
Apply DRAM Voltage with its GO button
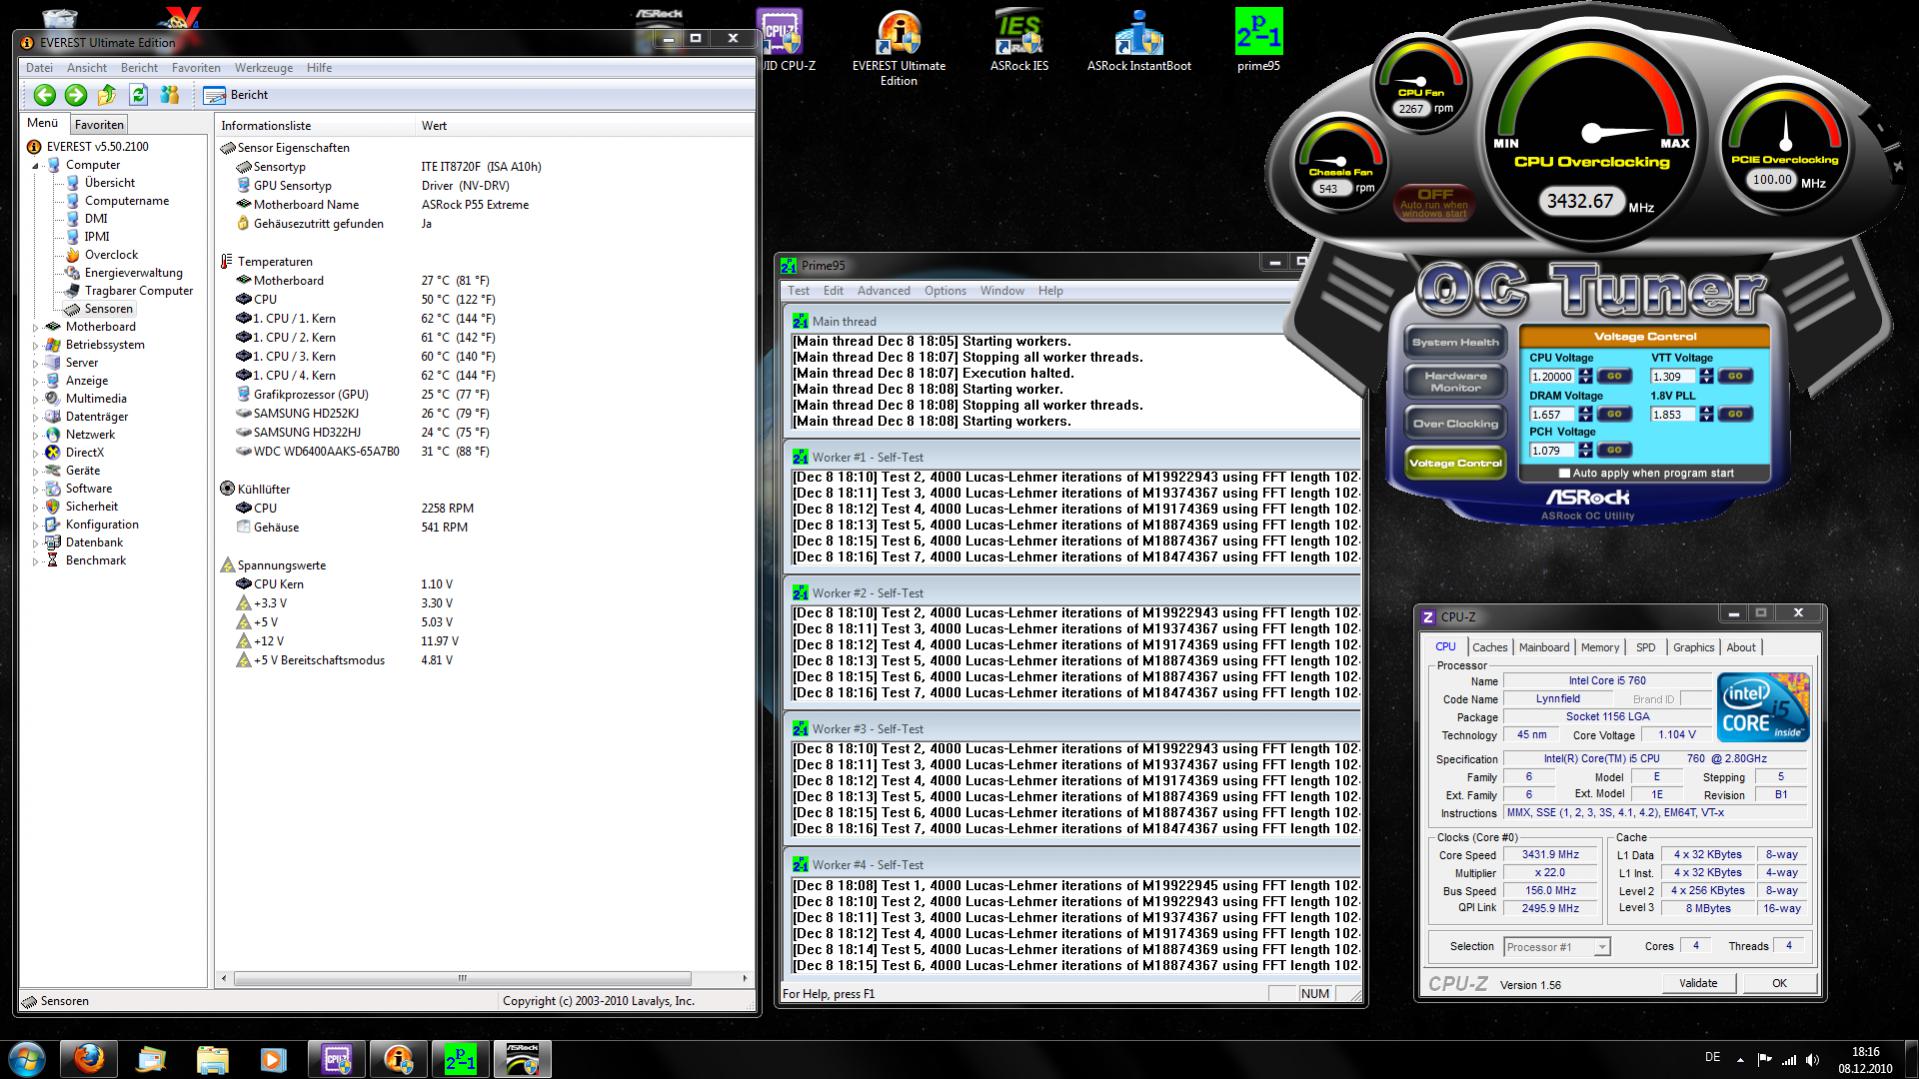click(1614, 413)
